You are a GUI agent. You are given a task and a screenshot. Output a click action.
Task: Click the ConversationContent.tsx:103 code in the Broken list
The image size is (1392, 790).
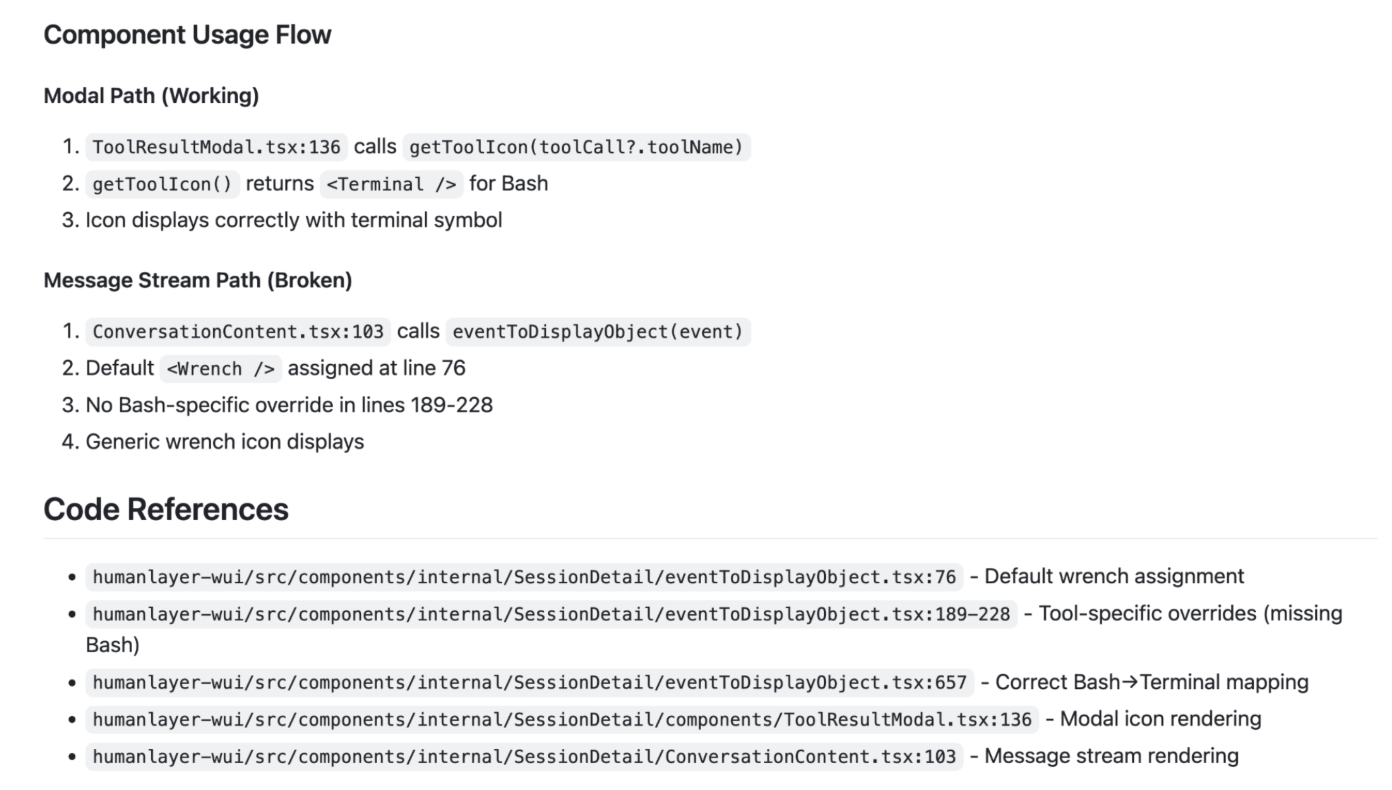point(237,332)
